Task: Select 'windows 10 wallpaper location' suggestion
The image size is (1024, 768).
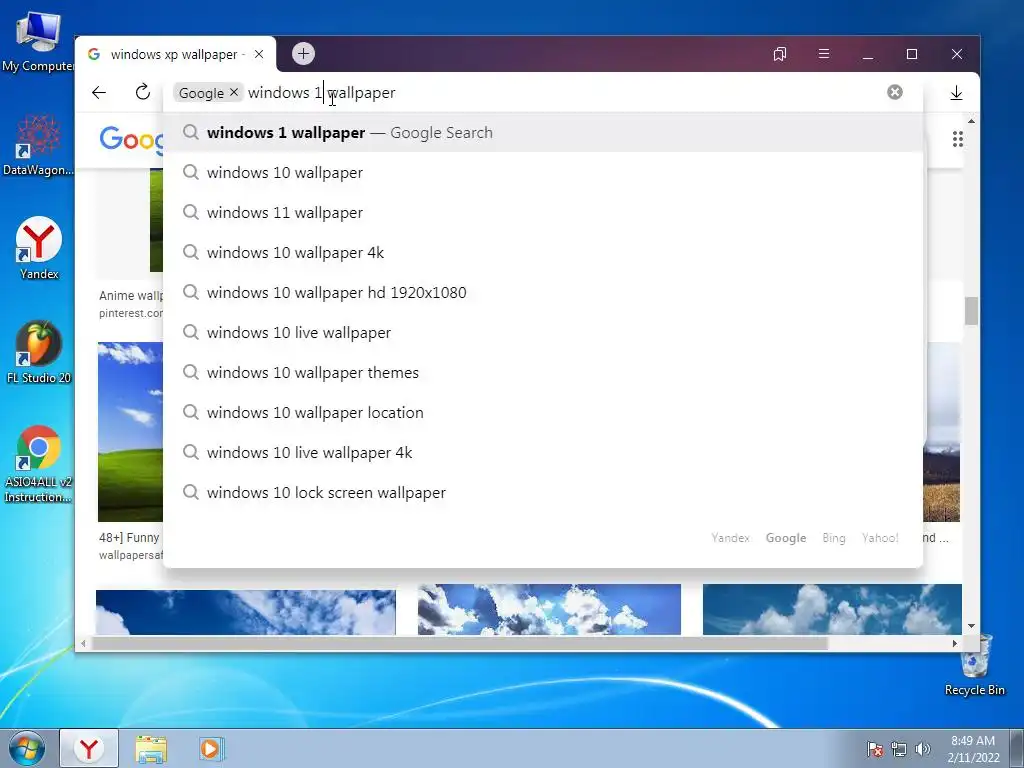Action: pyautogui.click(x=543, y=412)
